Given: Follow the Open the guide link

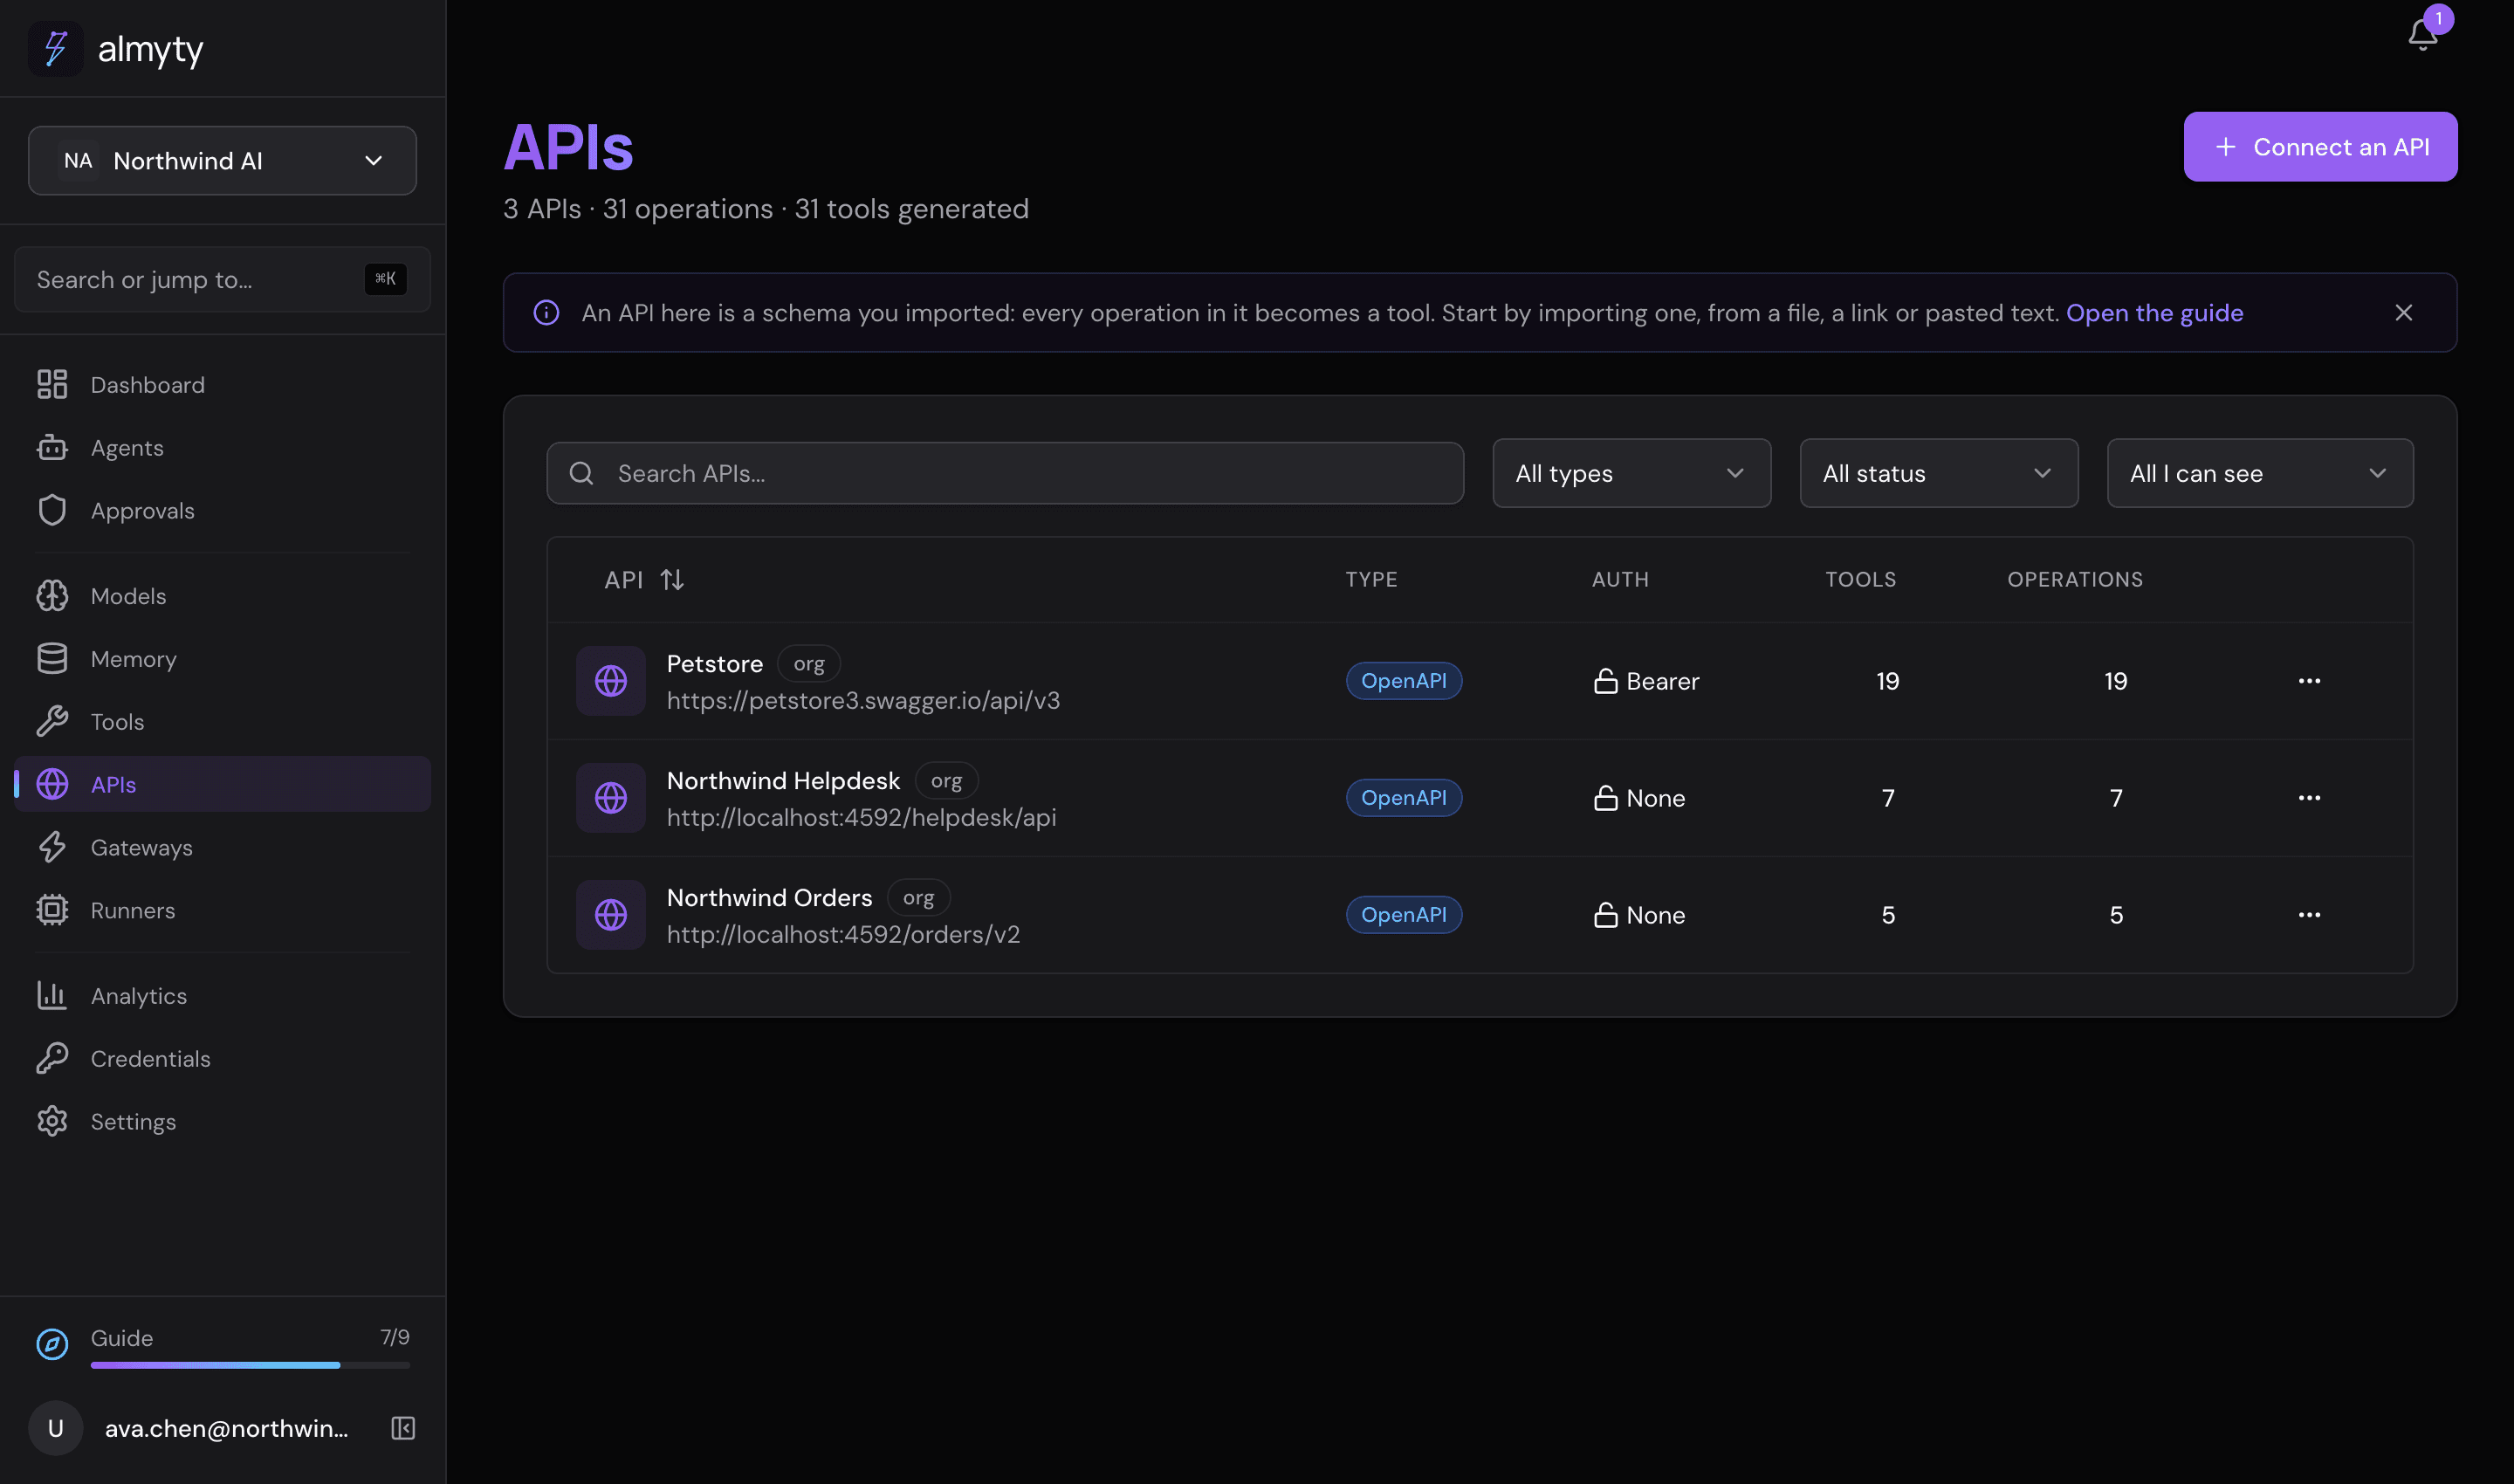Looking at the screenshot, I should (2154, 313).
